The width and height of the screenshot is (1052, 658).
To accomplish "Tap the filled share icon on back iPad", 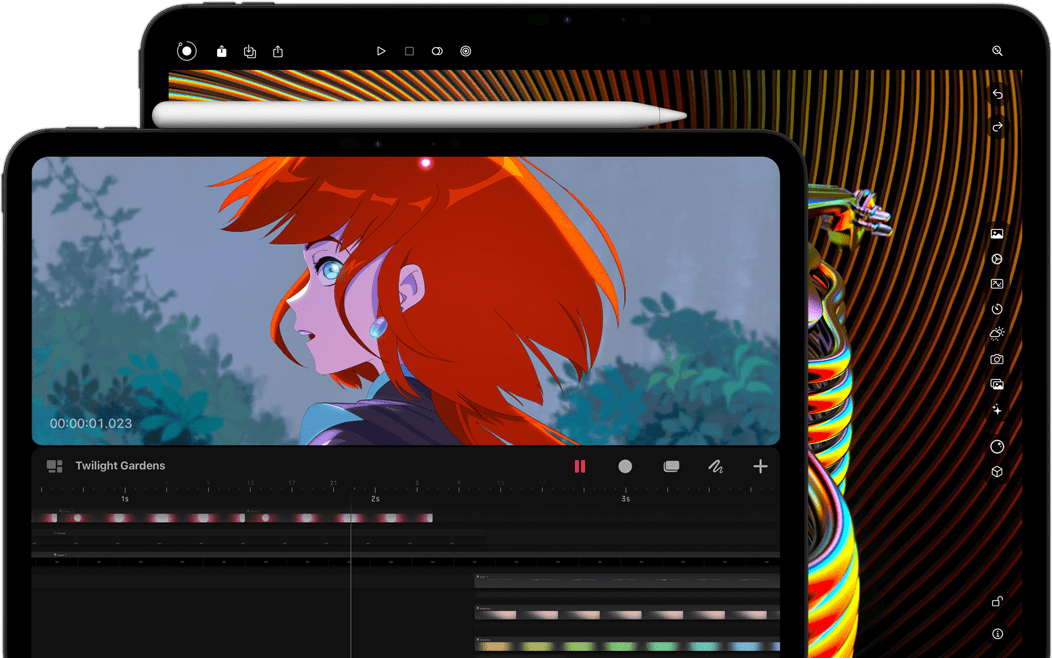I will (x=221, y=51).
